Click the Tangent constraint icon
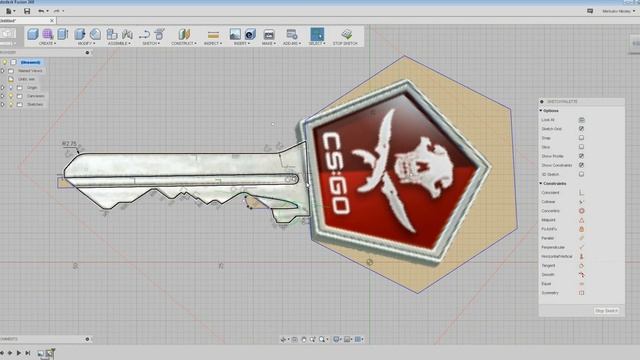Viewport: 640px width, 360px height. pos(582,266)
